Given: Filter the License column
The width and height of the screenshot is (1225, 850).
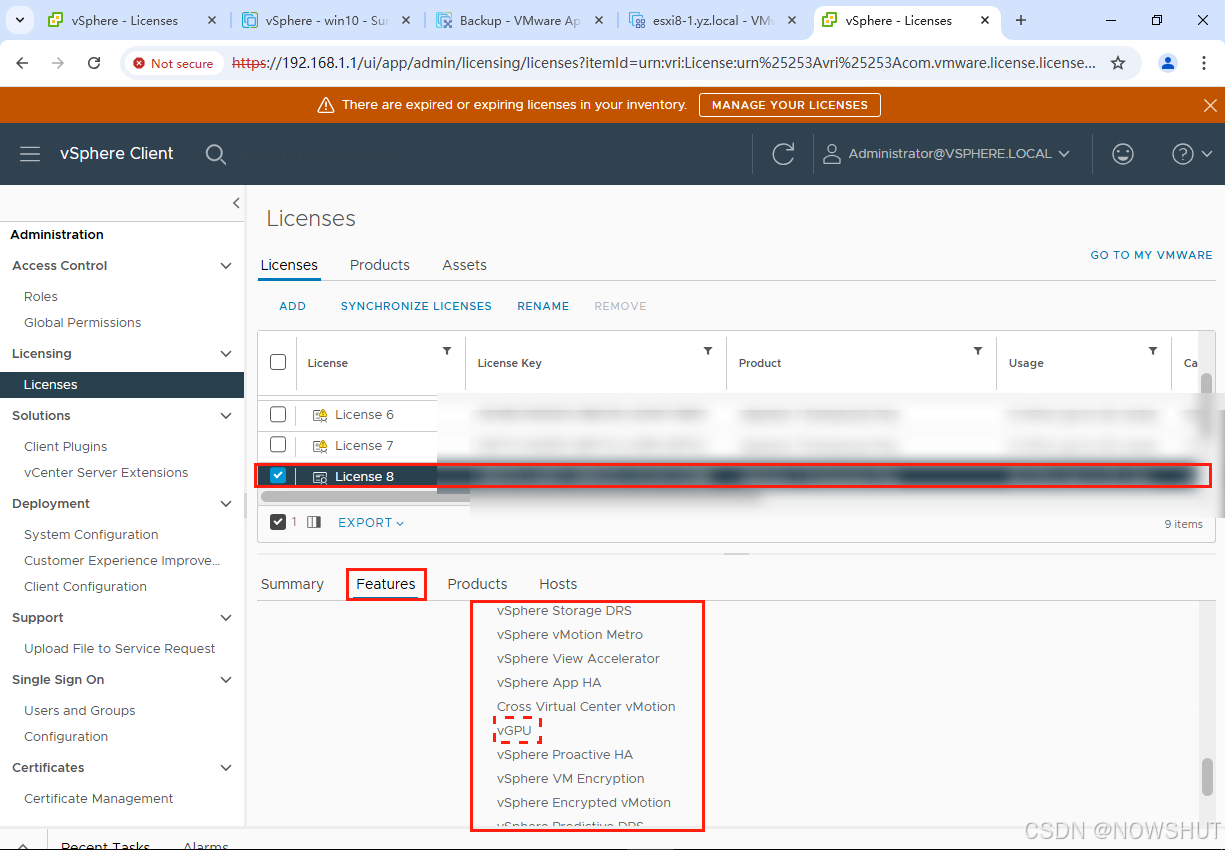Looking at the screenshot, I should click(x=447, y=351).
